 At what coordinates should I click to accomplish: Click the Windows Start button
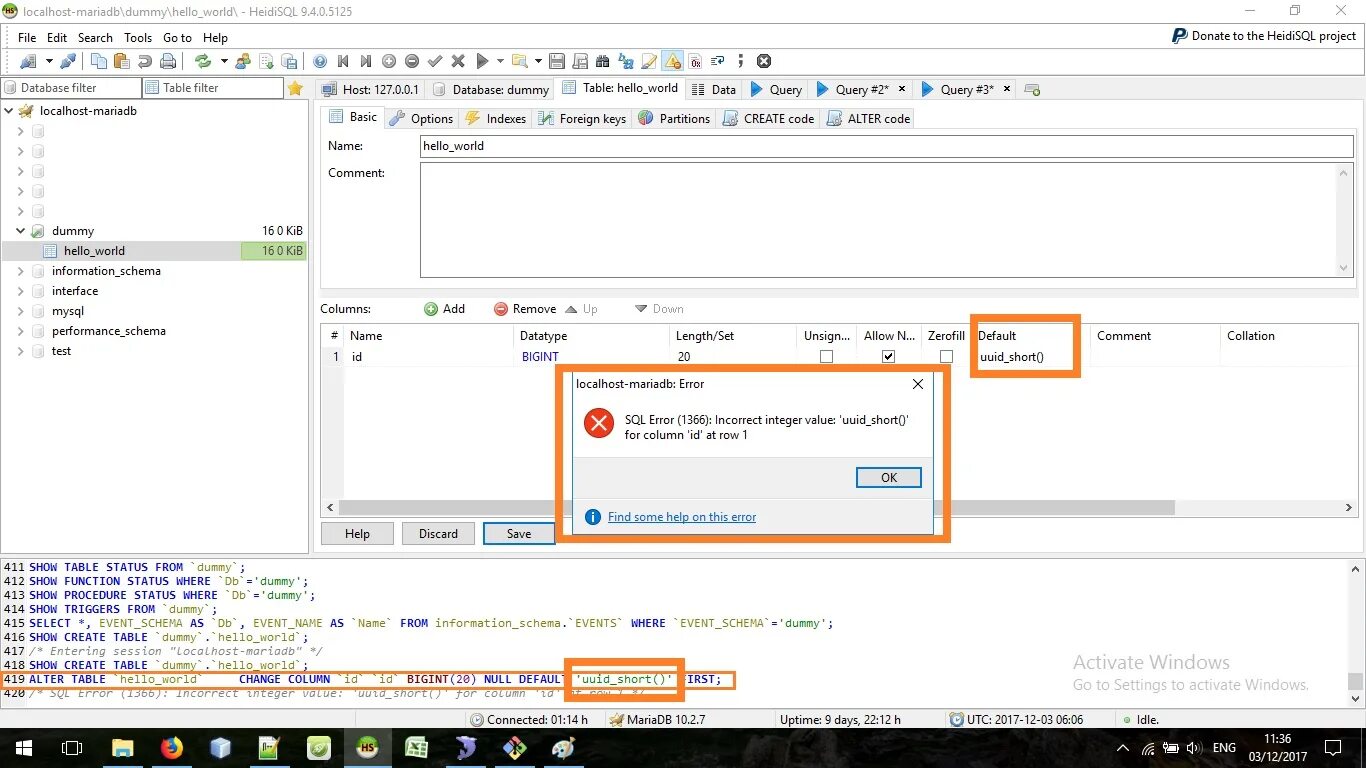[24, 748]
